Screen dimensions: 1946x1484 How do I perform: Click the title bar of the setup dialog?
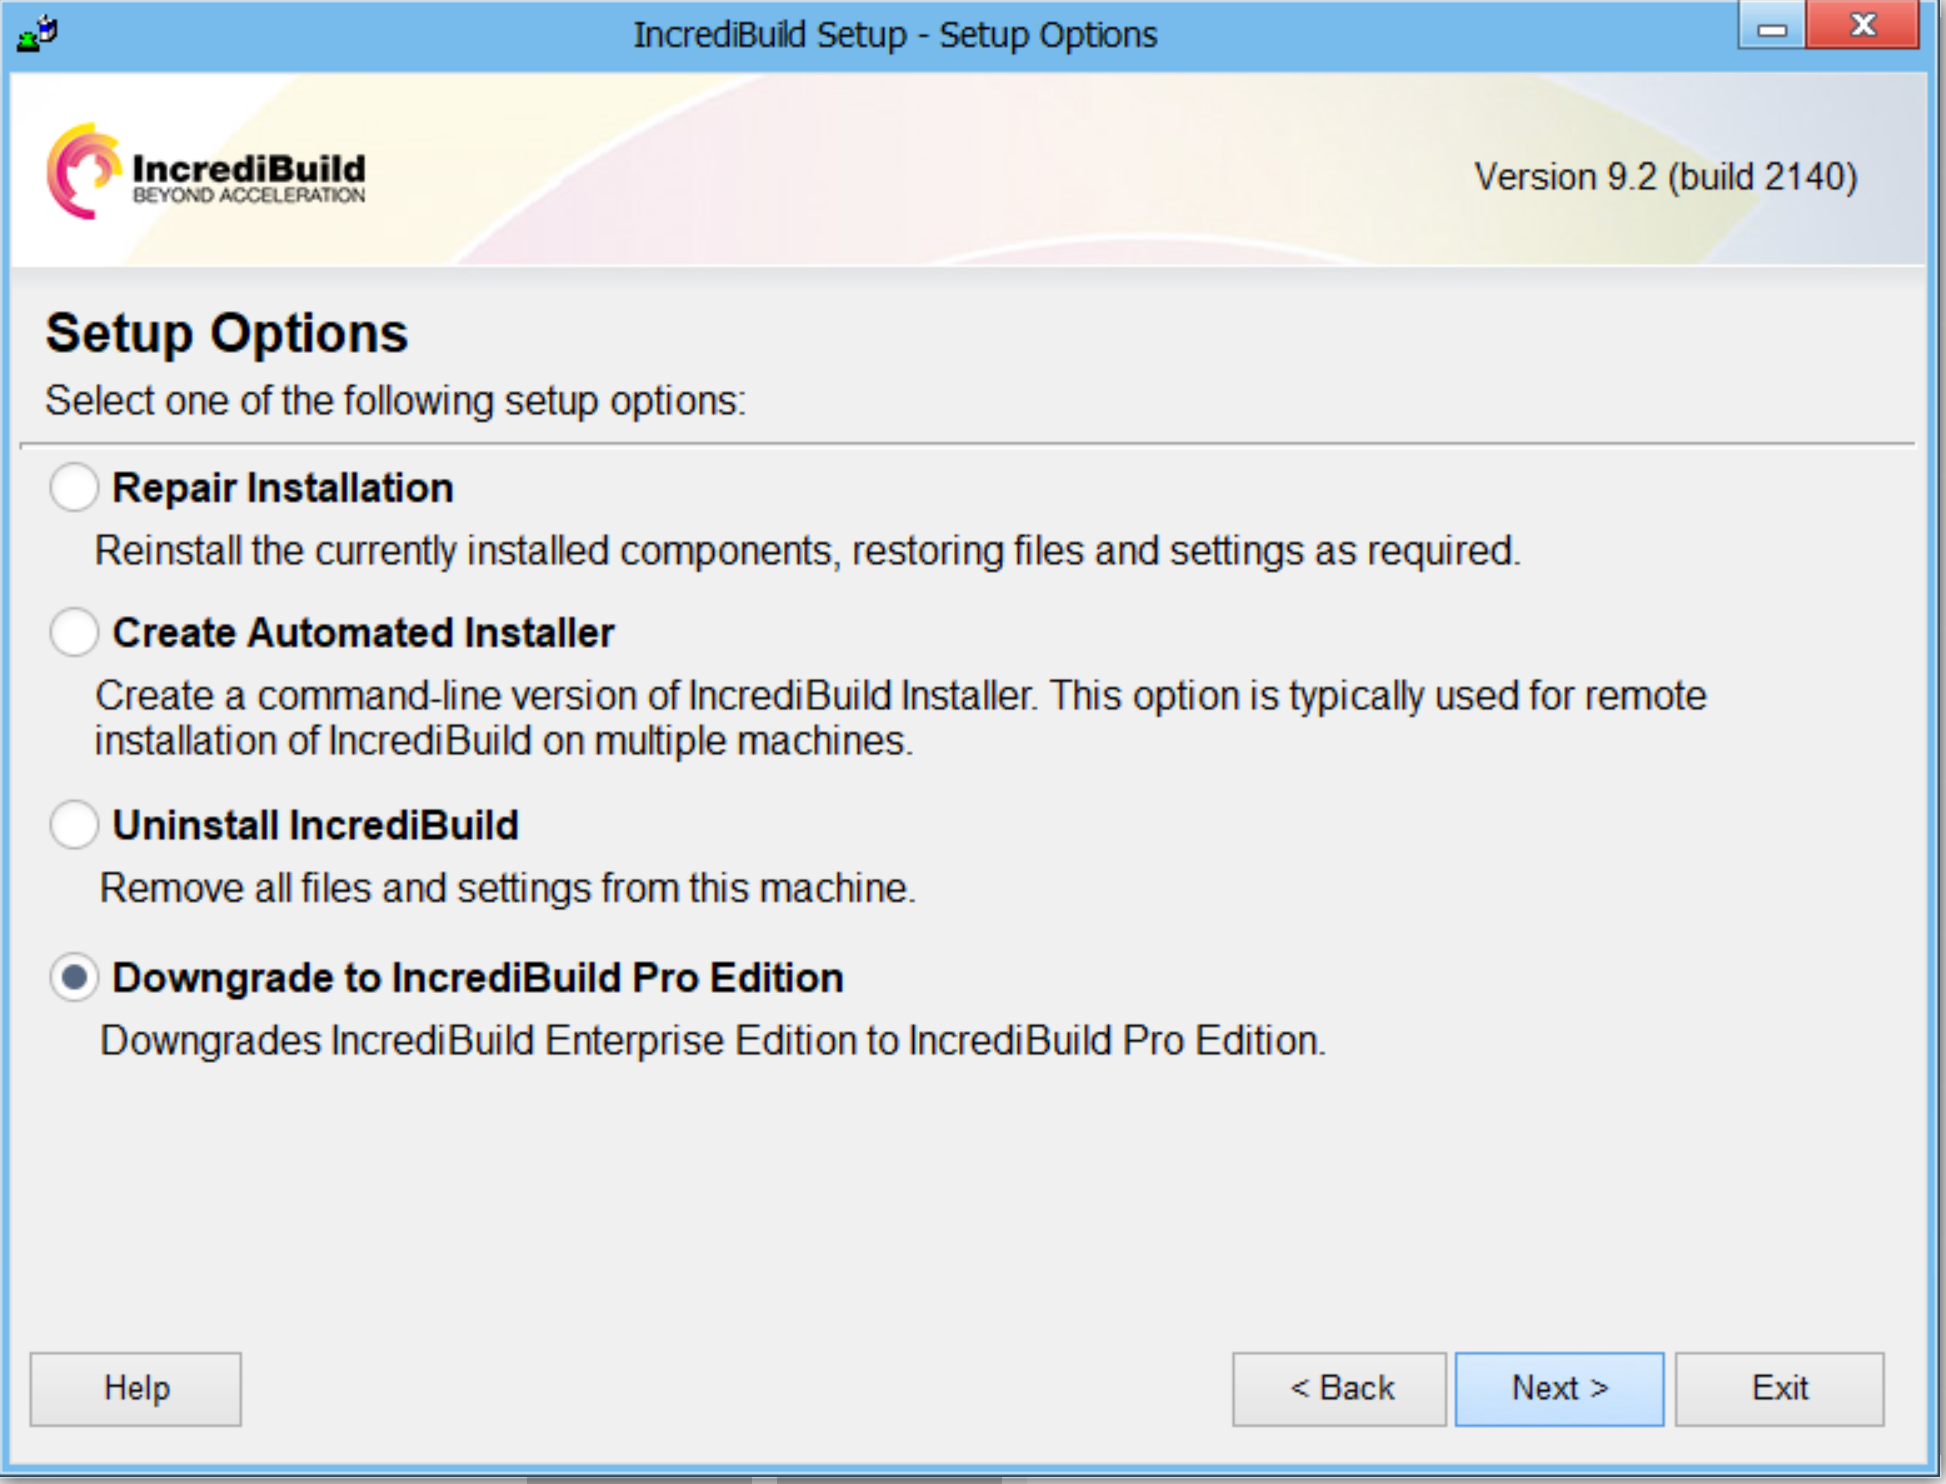(895, 33)
